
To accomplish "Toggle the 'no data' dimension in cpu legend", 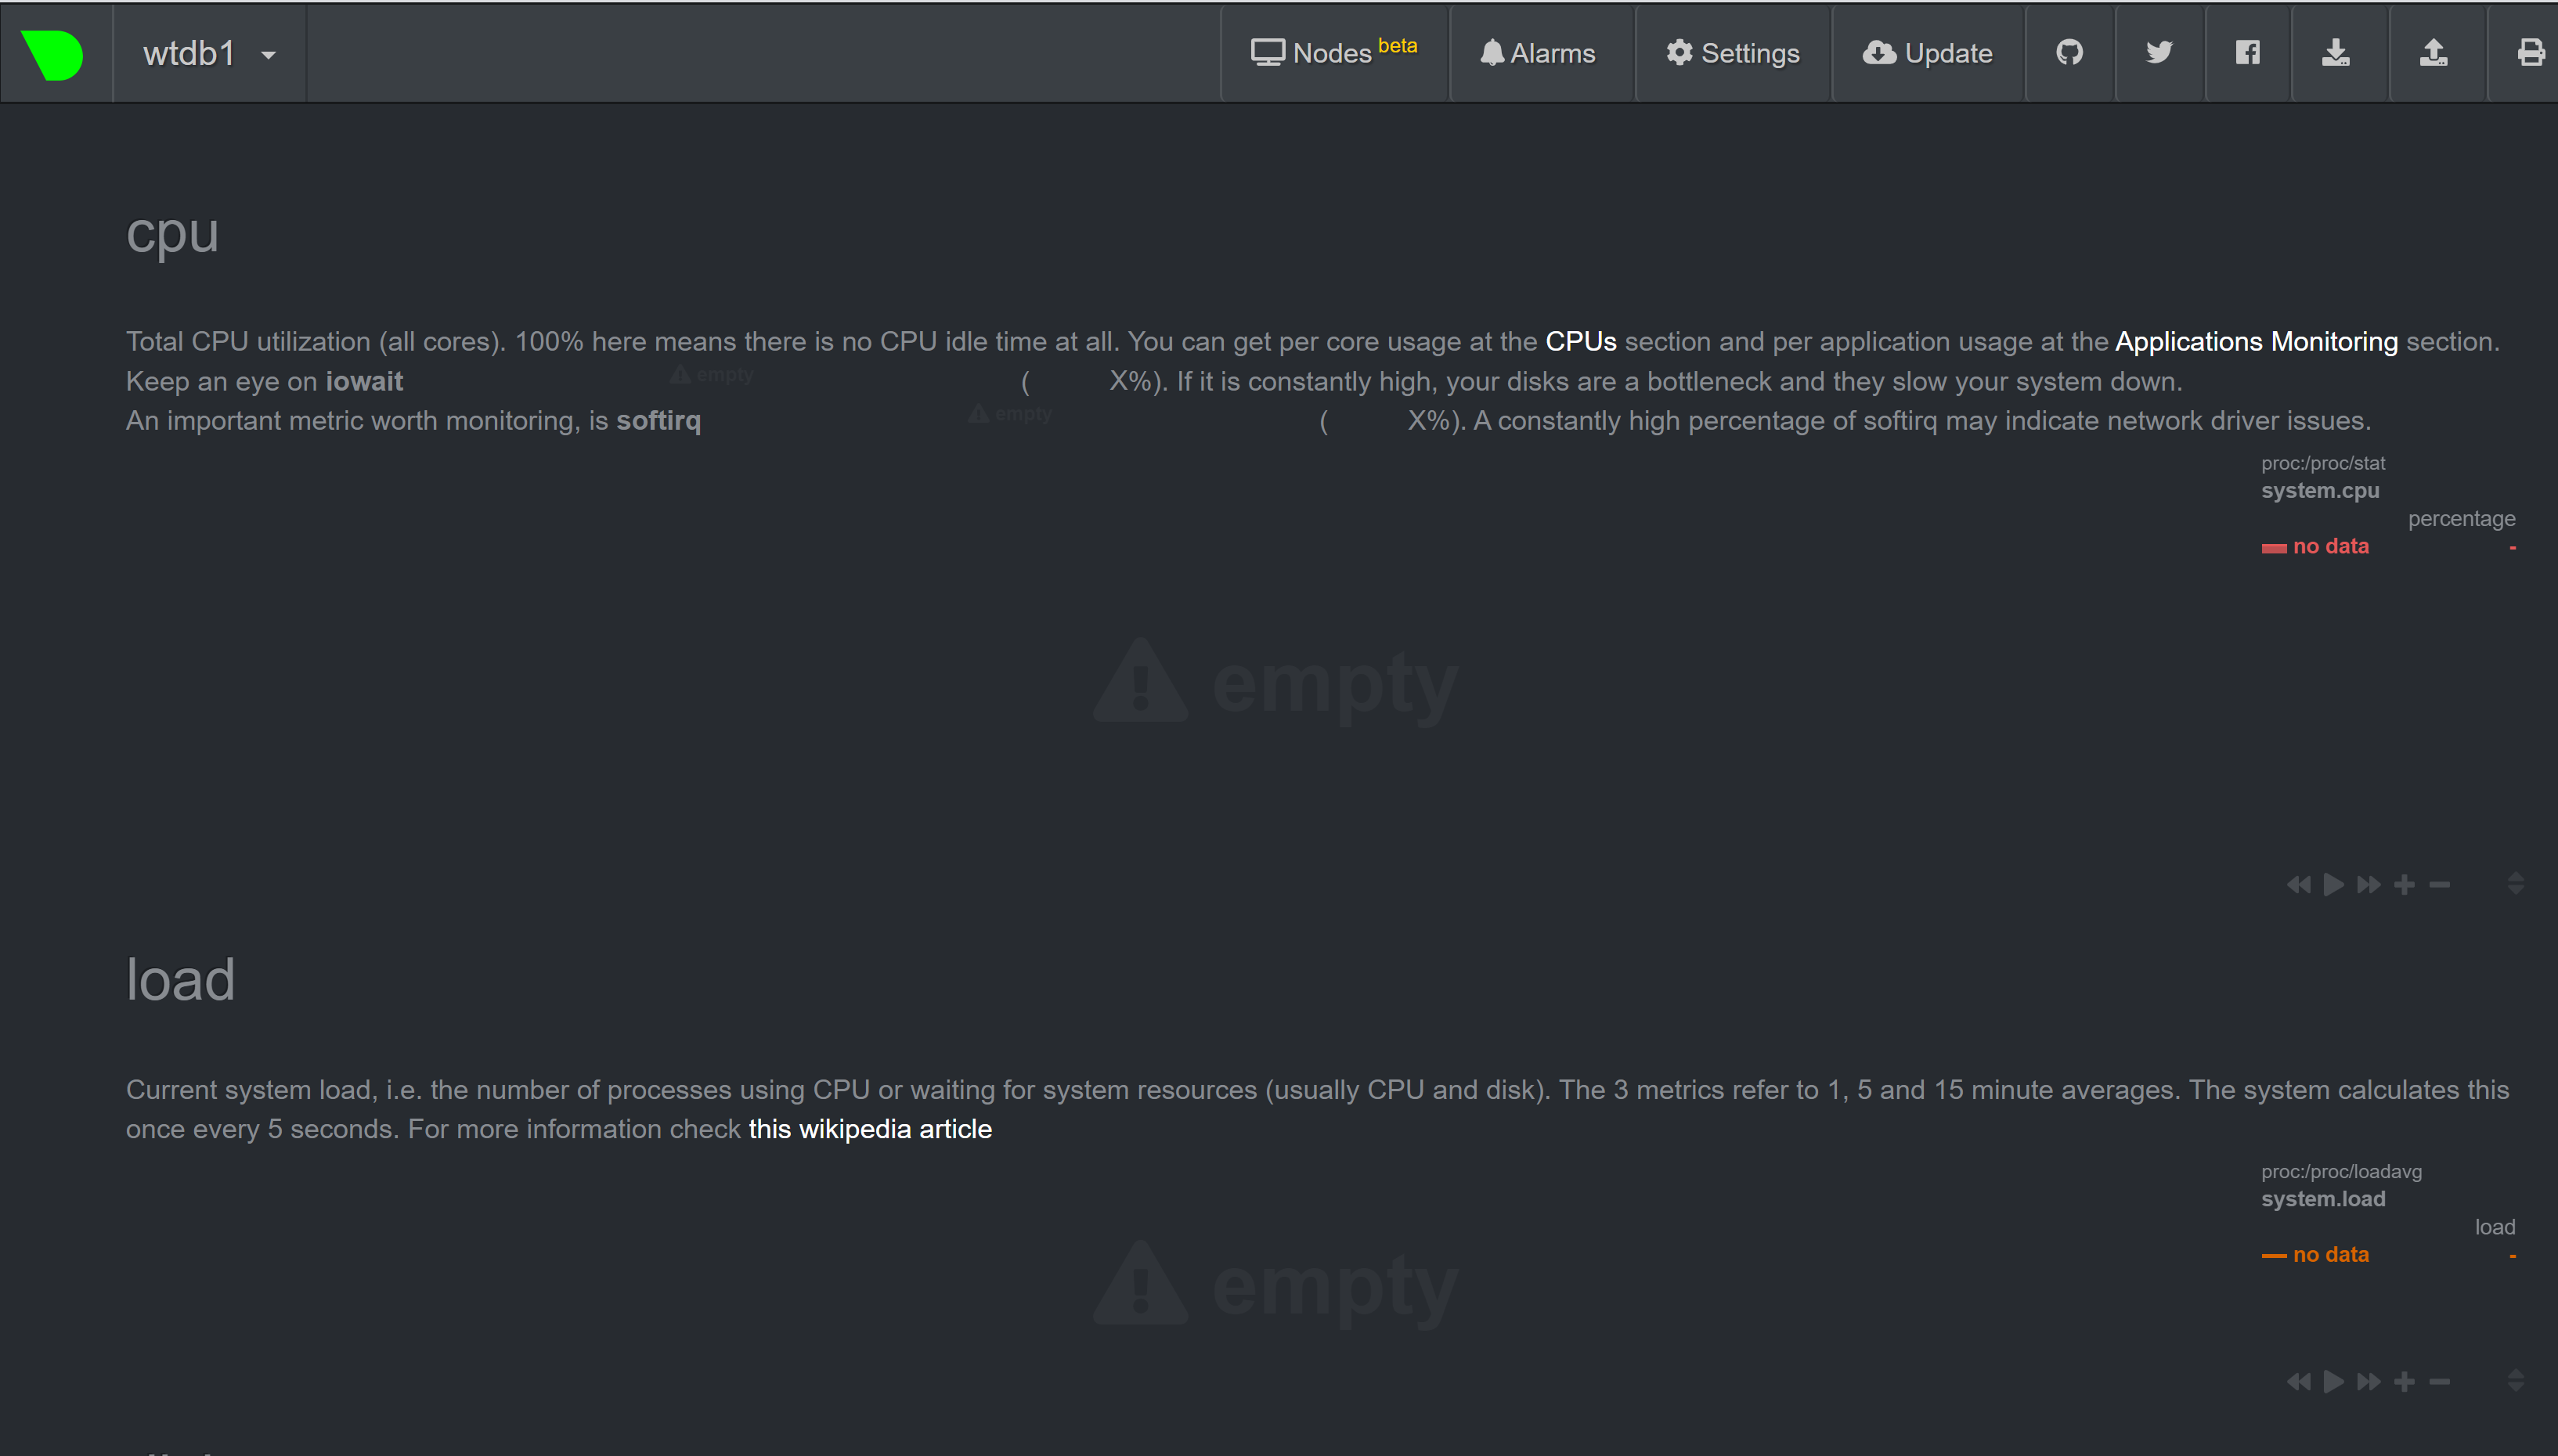I will coord(2315,545).
